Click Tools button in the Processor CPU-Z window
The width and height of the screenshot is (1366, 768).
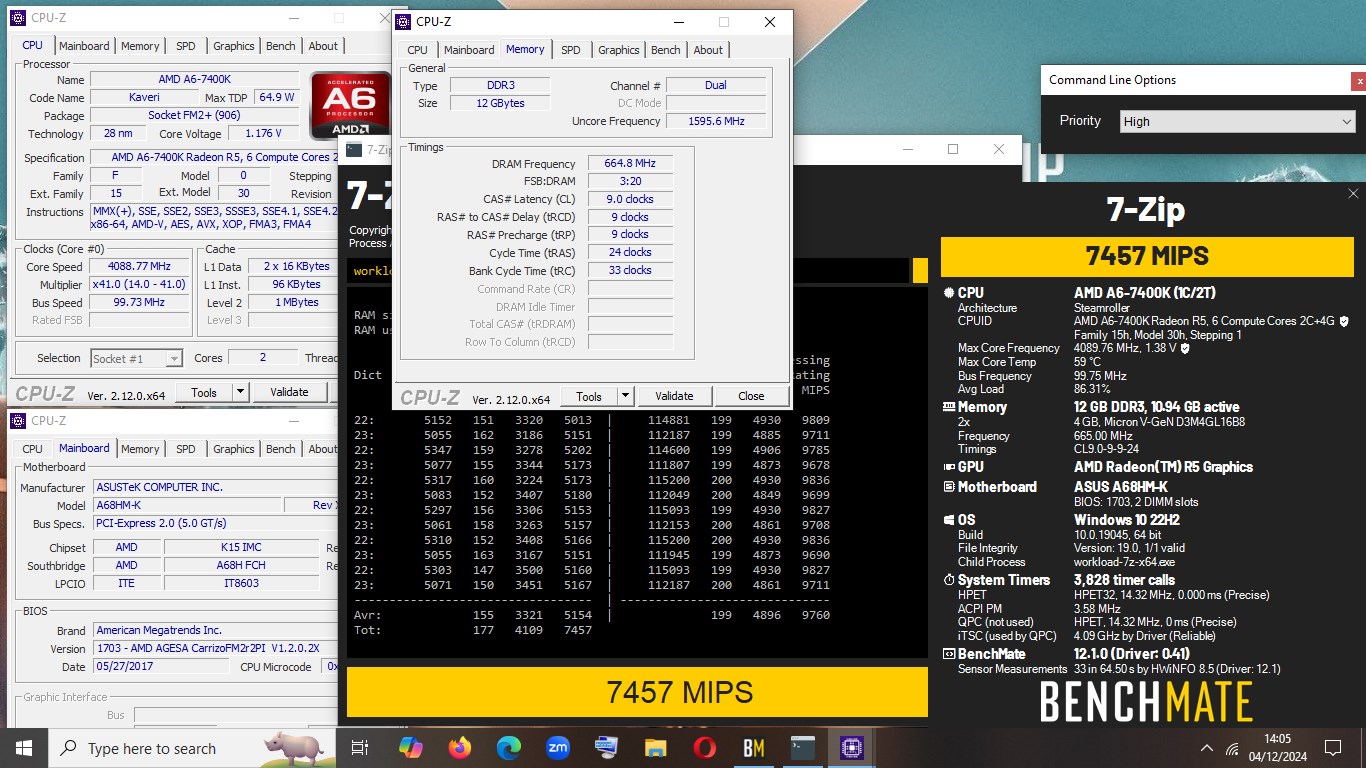[x=204, y=392]
